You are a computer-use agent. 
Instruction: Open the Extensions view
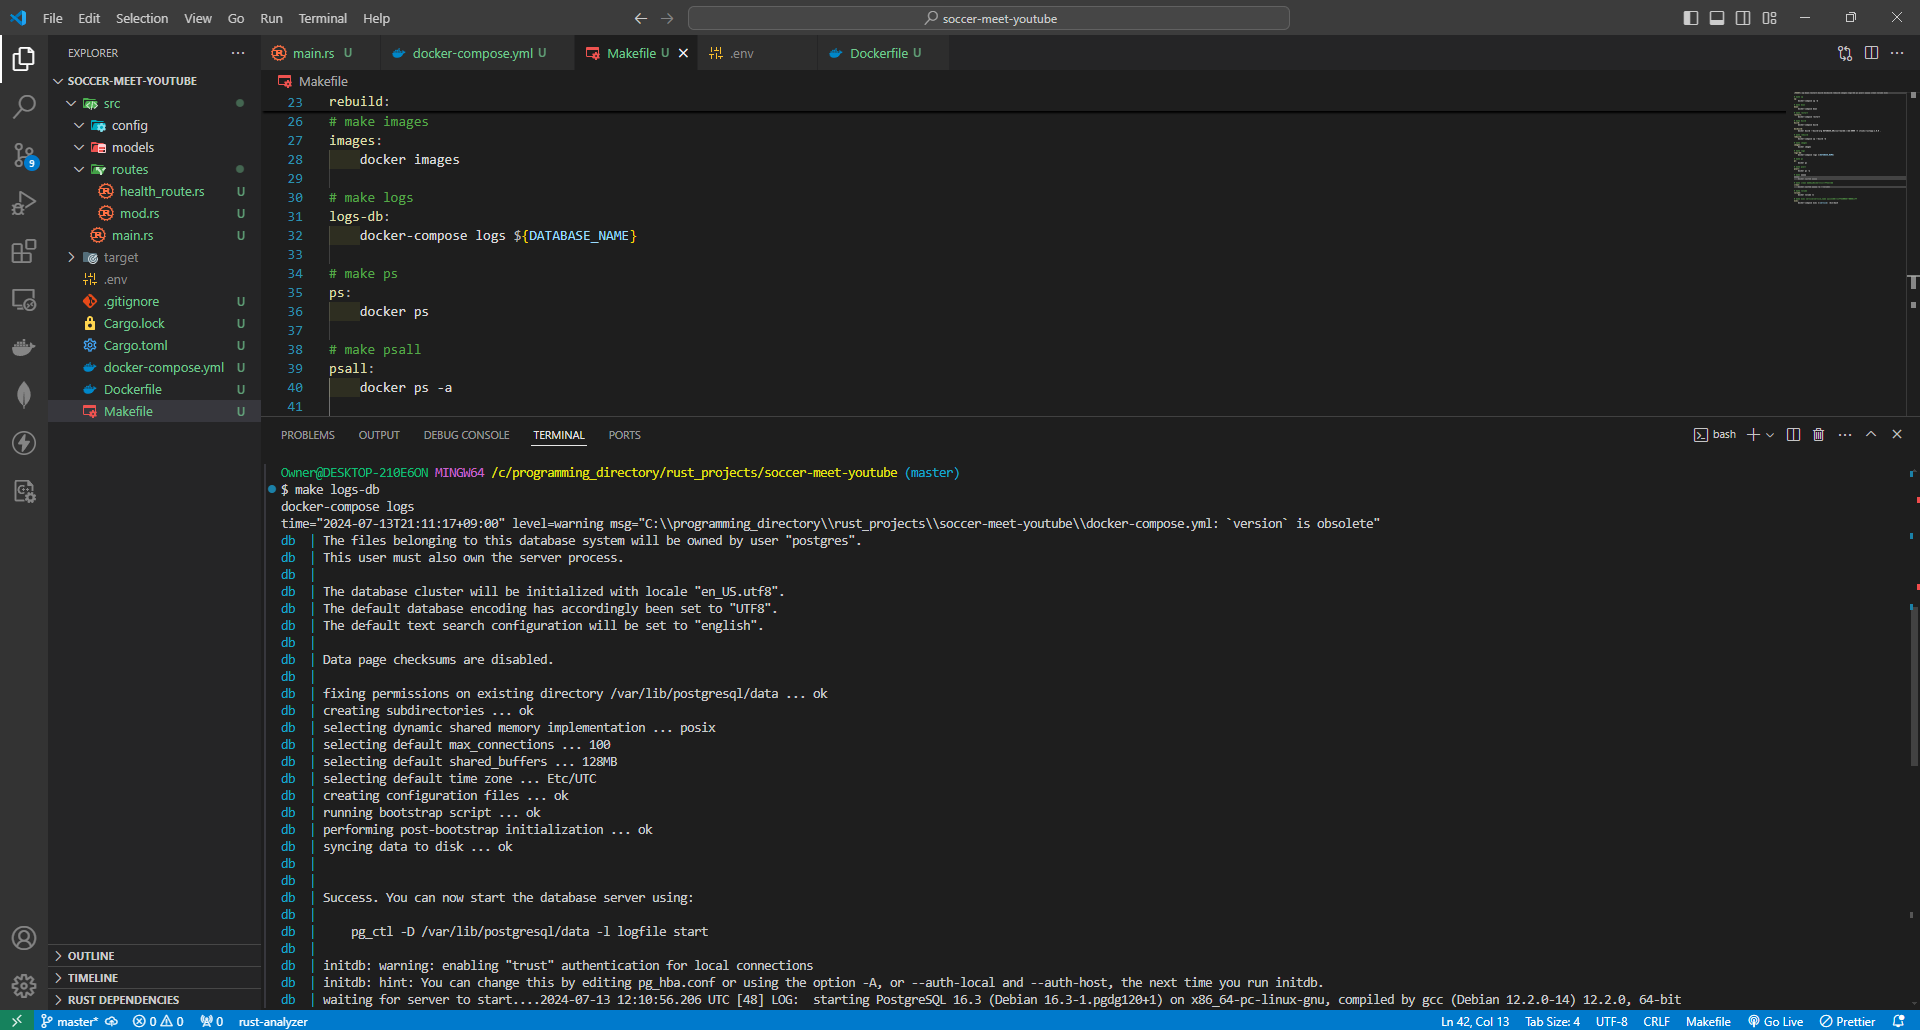click(24, 252)
